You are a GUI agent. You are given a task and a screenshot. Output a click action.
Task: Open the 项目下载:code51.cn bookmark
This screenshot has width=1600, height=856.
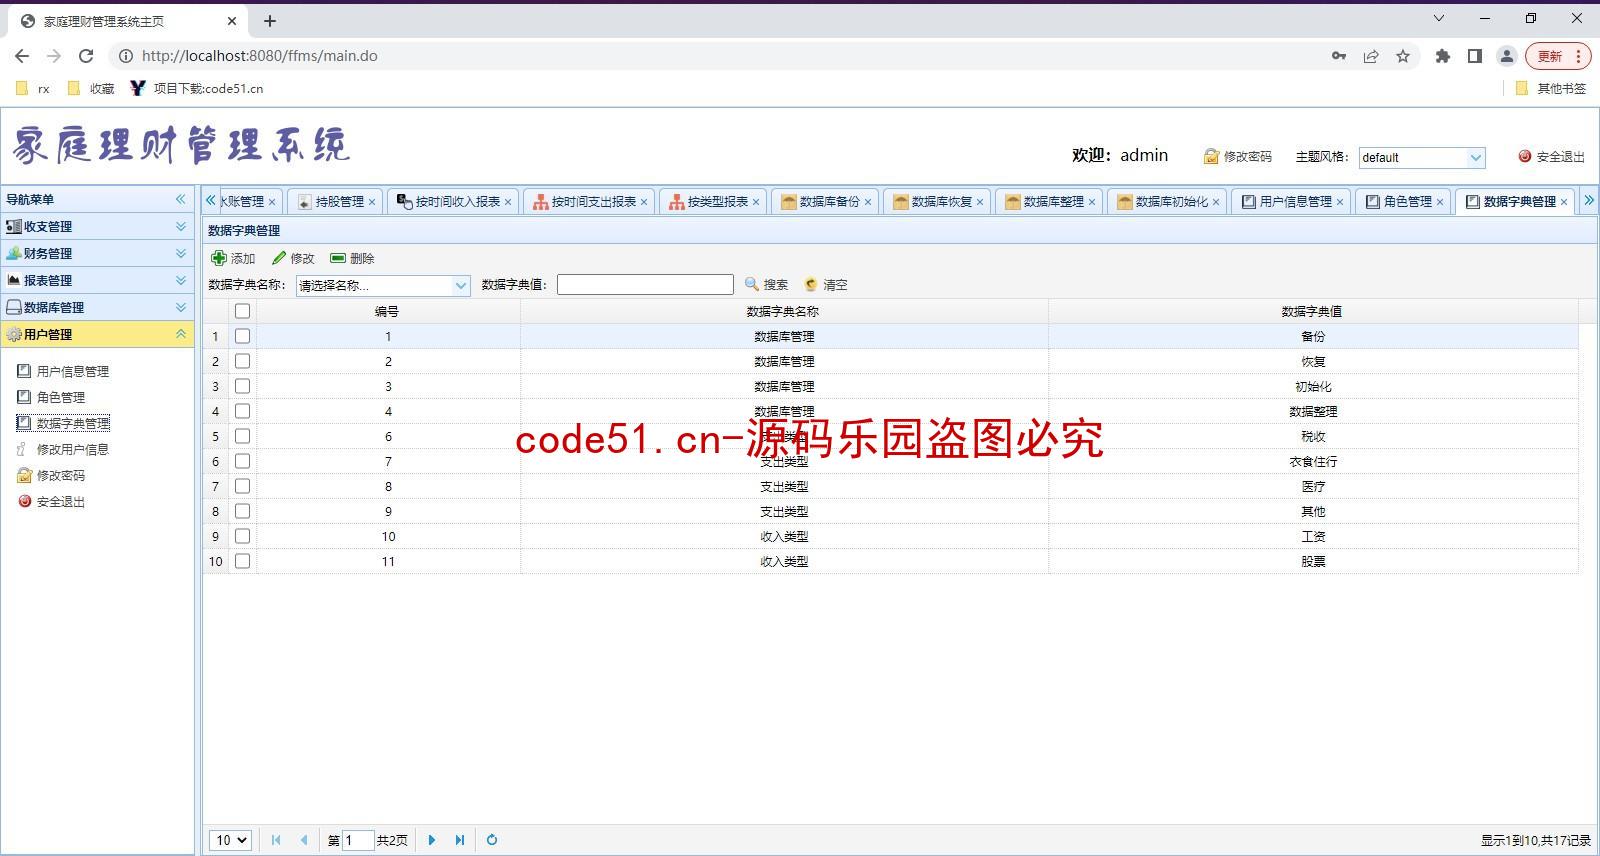[197, 88]
